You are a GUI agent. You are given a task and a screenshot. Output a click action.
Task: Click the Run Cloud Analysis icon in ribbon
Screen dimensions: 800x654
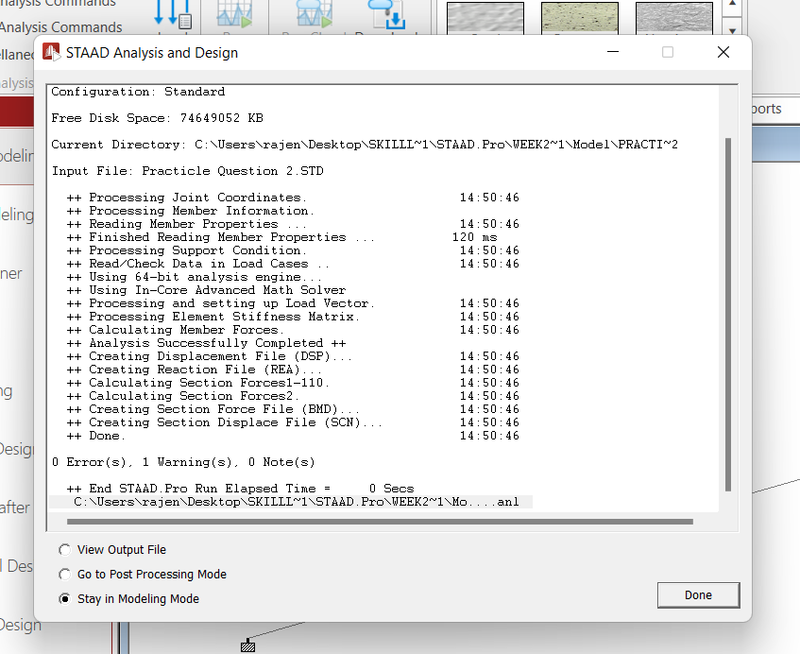pyautogui.click(x=314, y=14)
